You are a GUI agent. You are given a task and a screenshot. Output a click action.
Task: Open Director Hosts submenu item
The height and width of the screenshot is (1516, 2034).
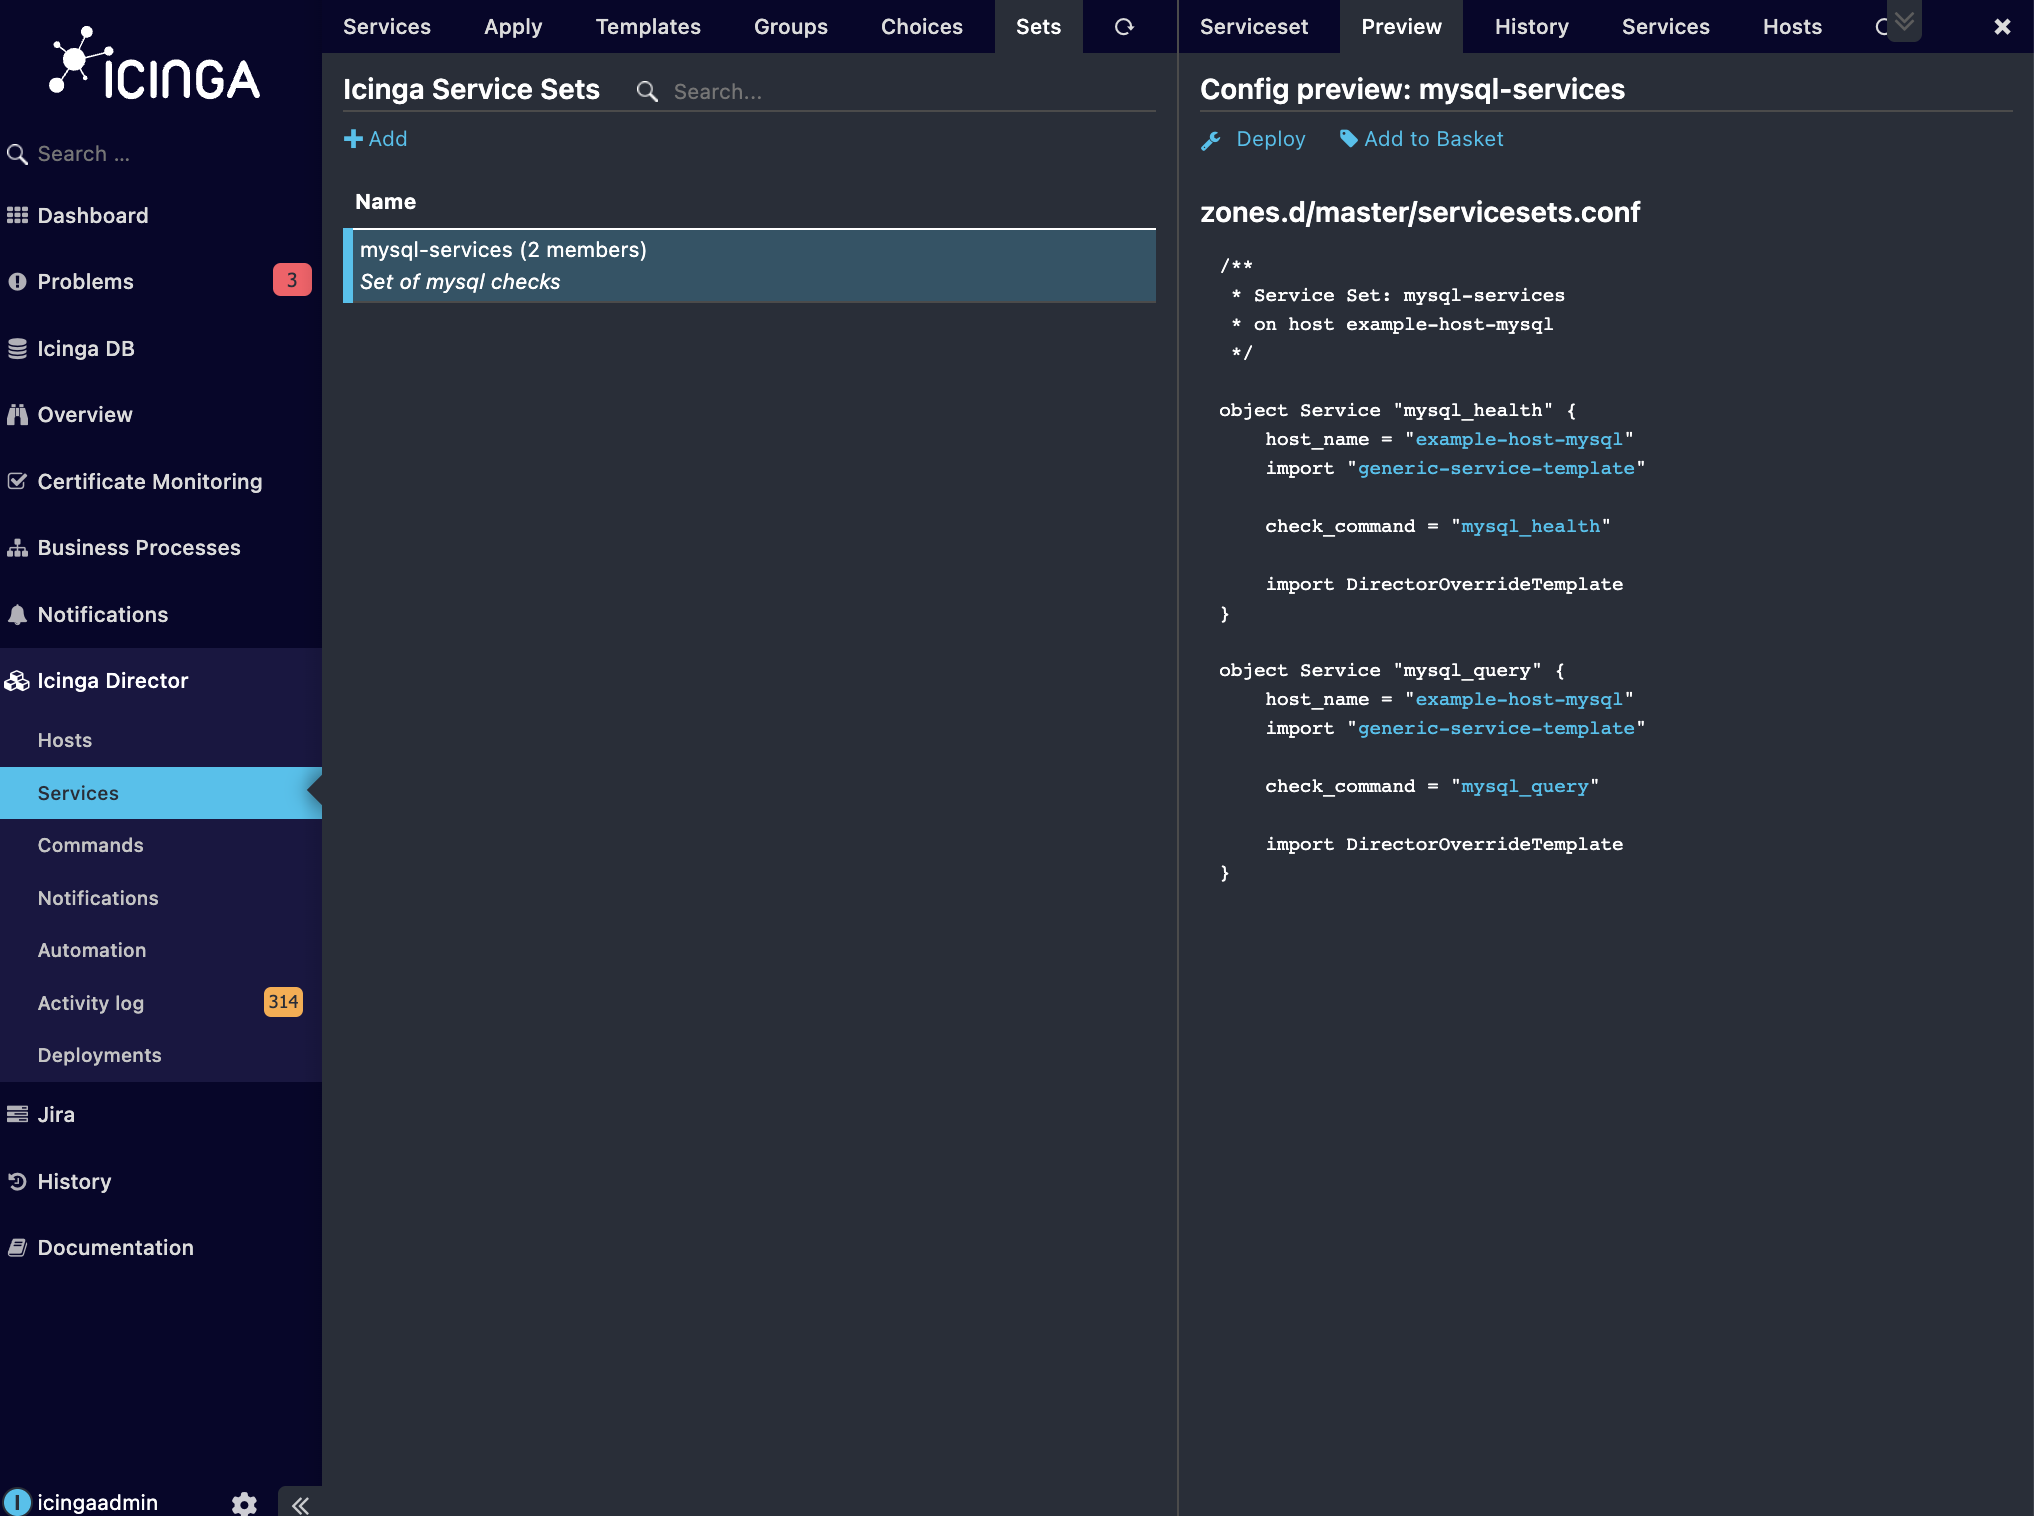161,740
